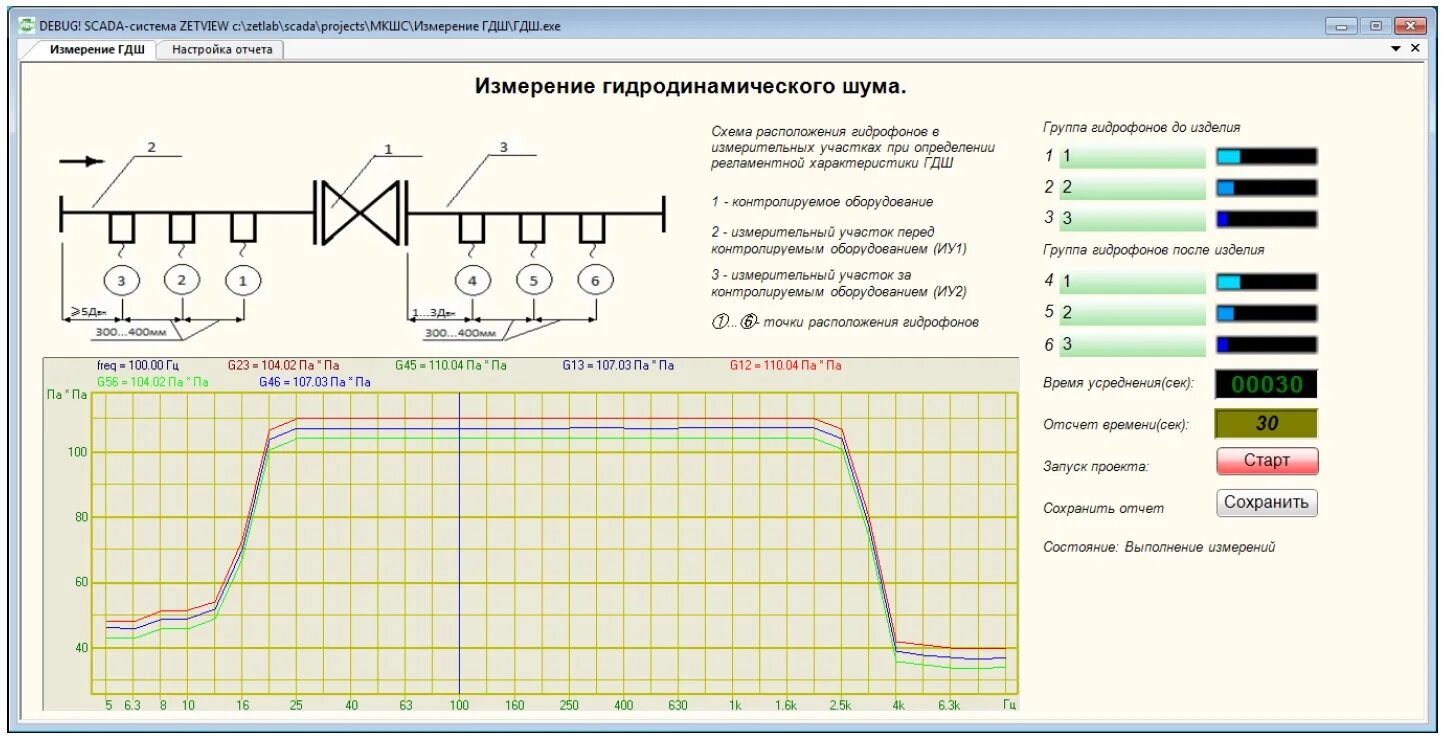
Task: Click the Сохранить button
Action: tap(1267, 503)
